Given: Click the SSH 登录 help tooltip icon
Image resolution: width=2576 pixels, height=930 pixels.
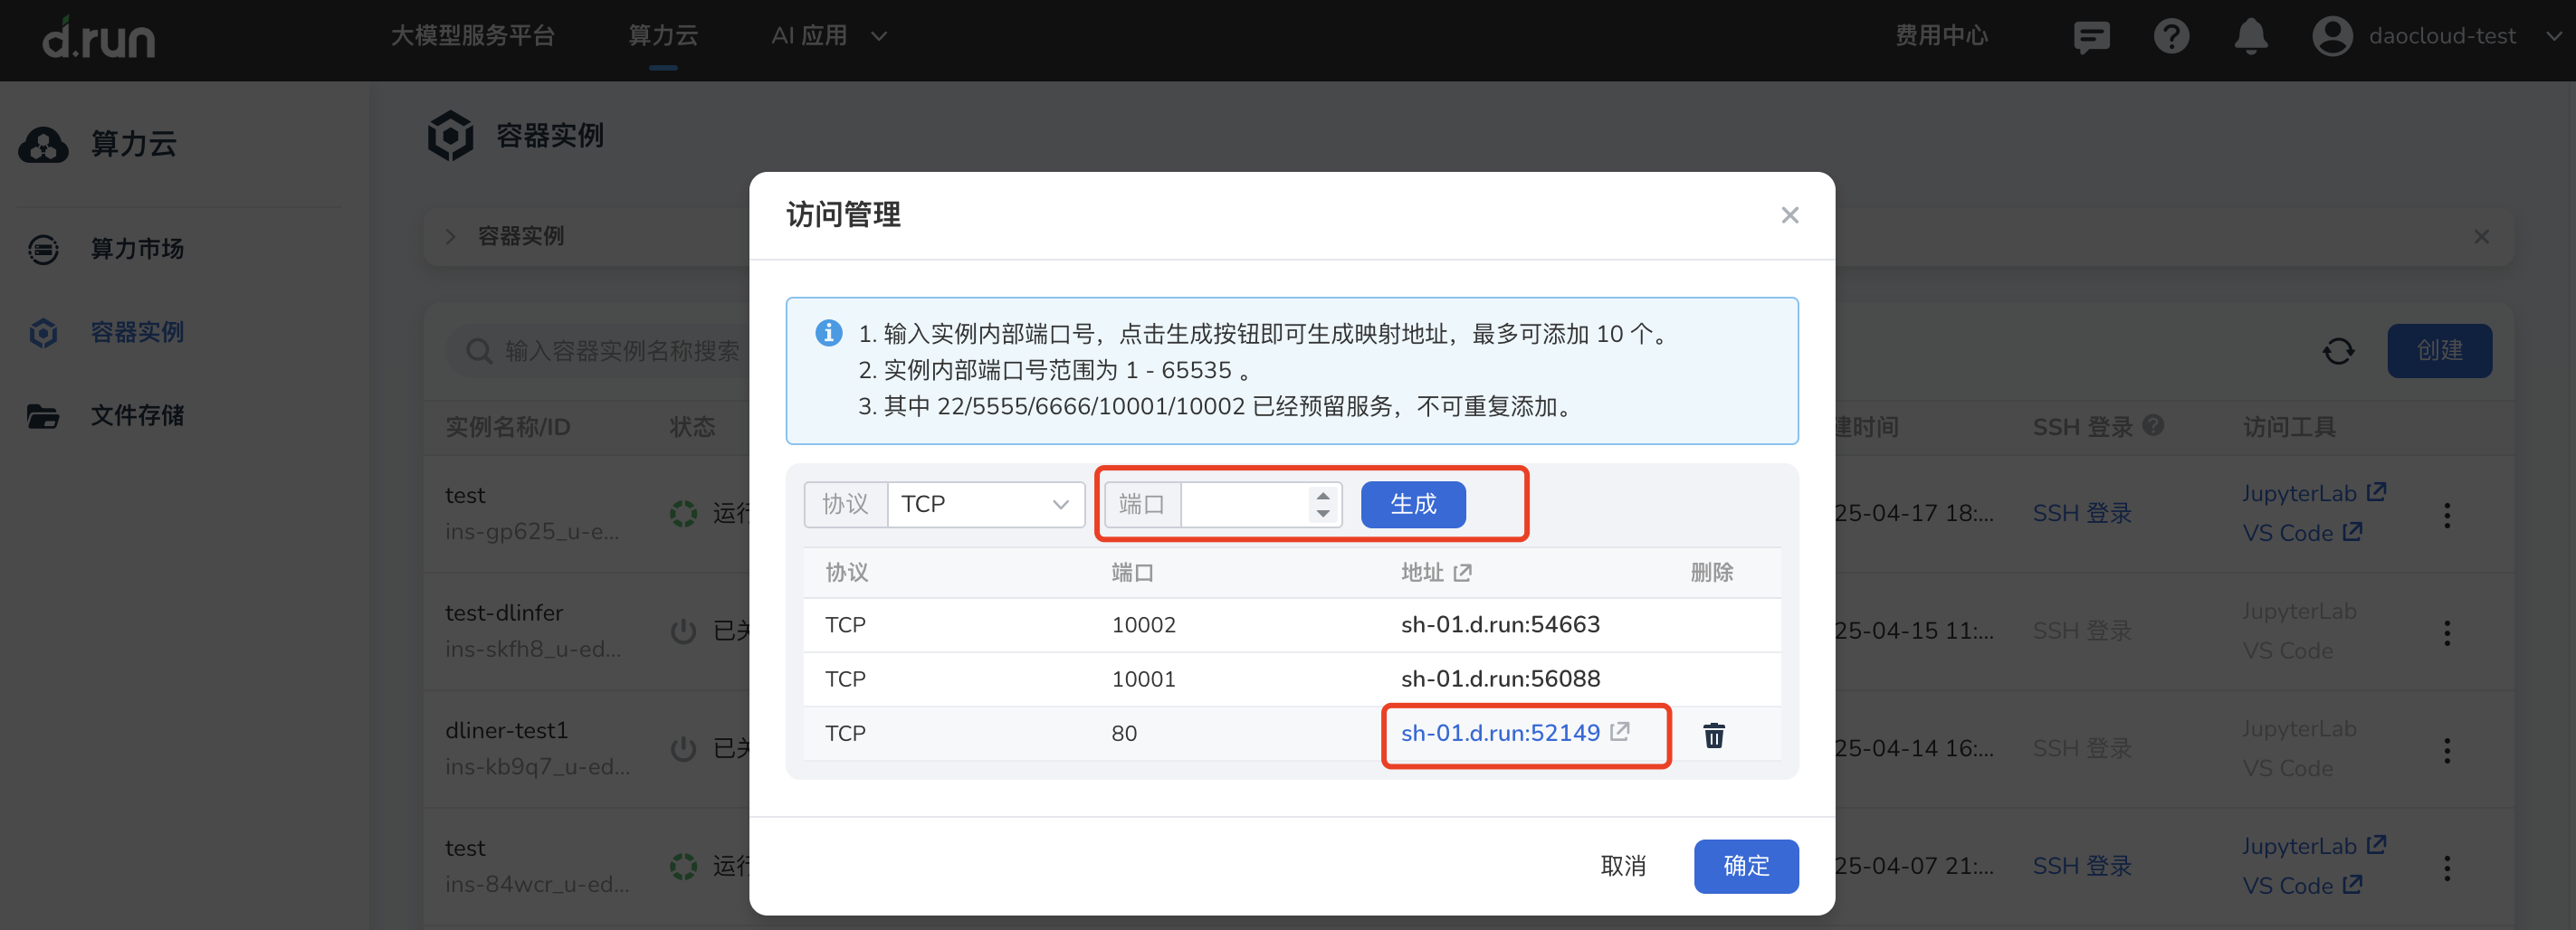Looking at the screenshot, I should pos(2154,425).
